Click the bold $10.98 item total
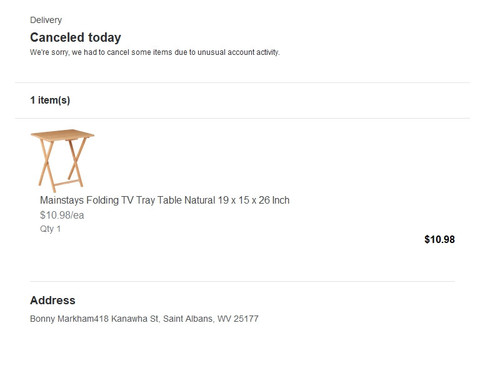Viewport: 500px width, 366px height. pos(439,239)
